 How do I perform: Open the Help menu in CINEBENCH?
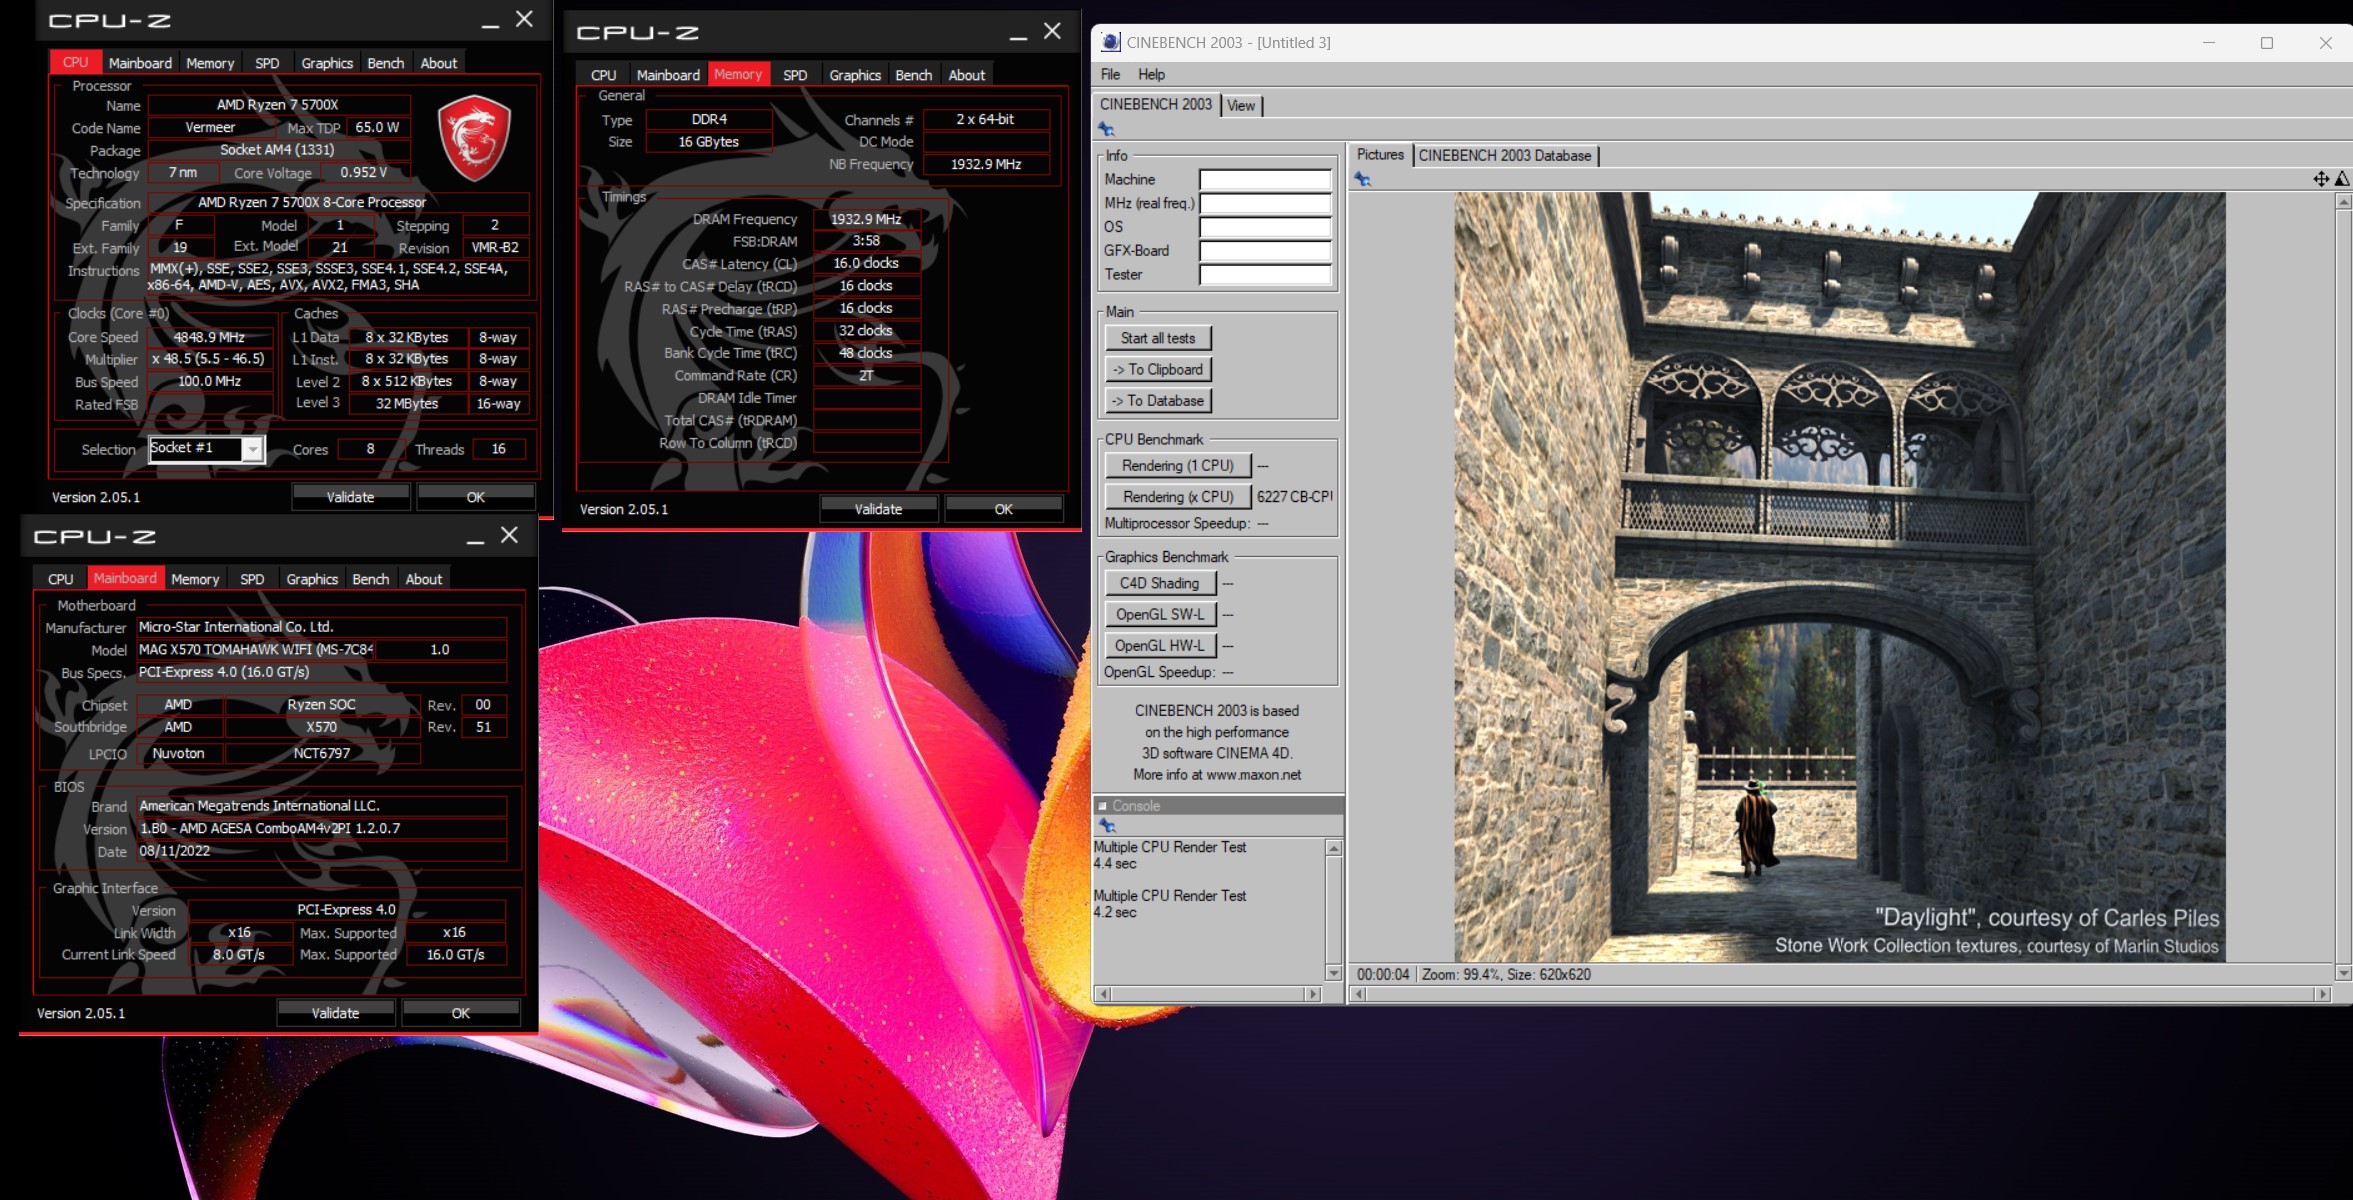[x=1151, y=74]
